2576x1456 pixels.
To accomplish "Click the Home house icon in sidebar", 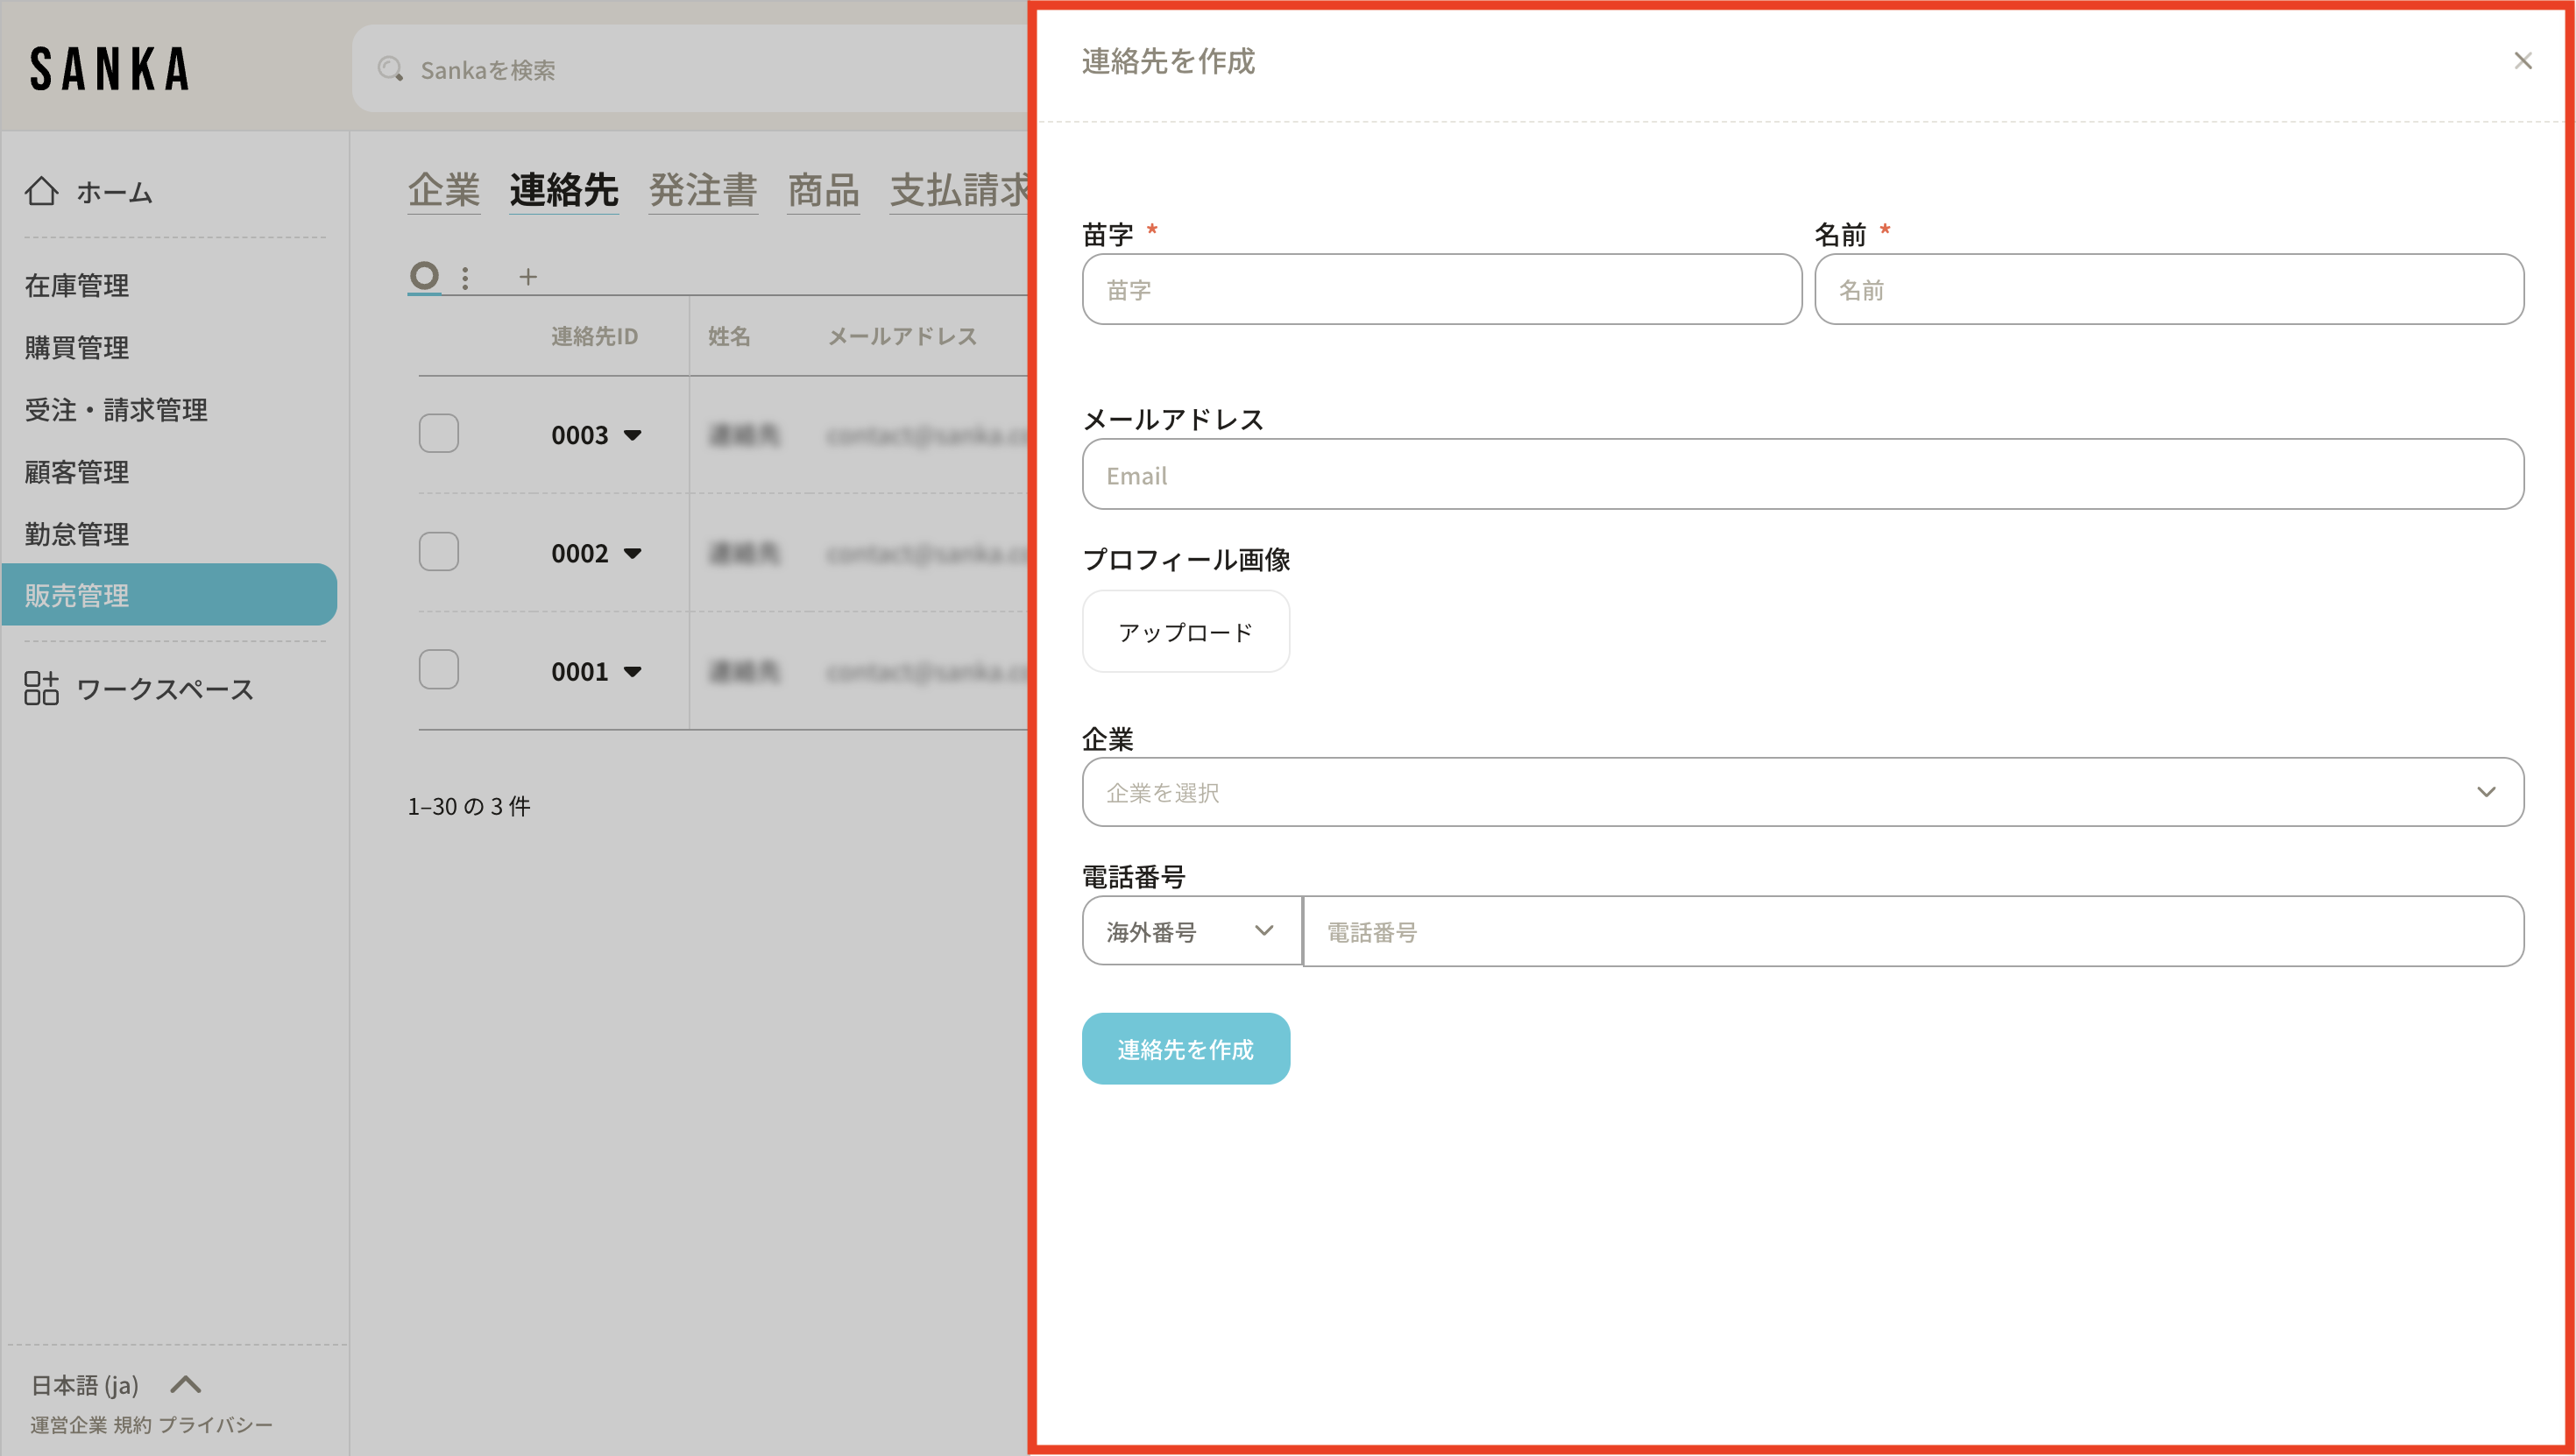I will [x=41, y=191].
